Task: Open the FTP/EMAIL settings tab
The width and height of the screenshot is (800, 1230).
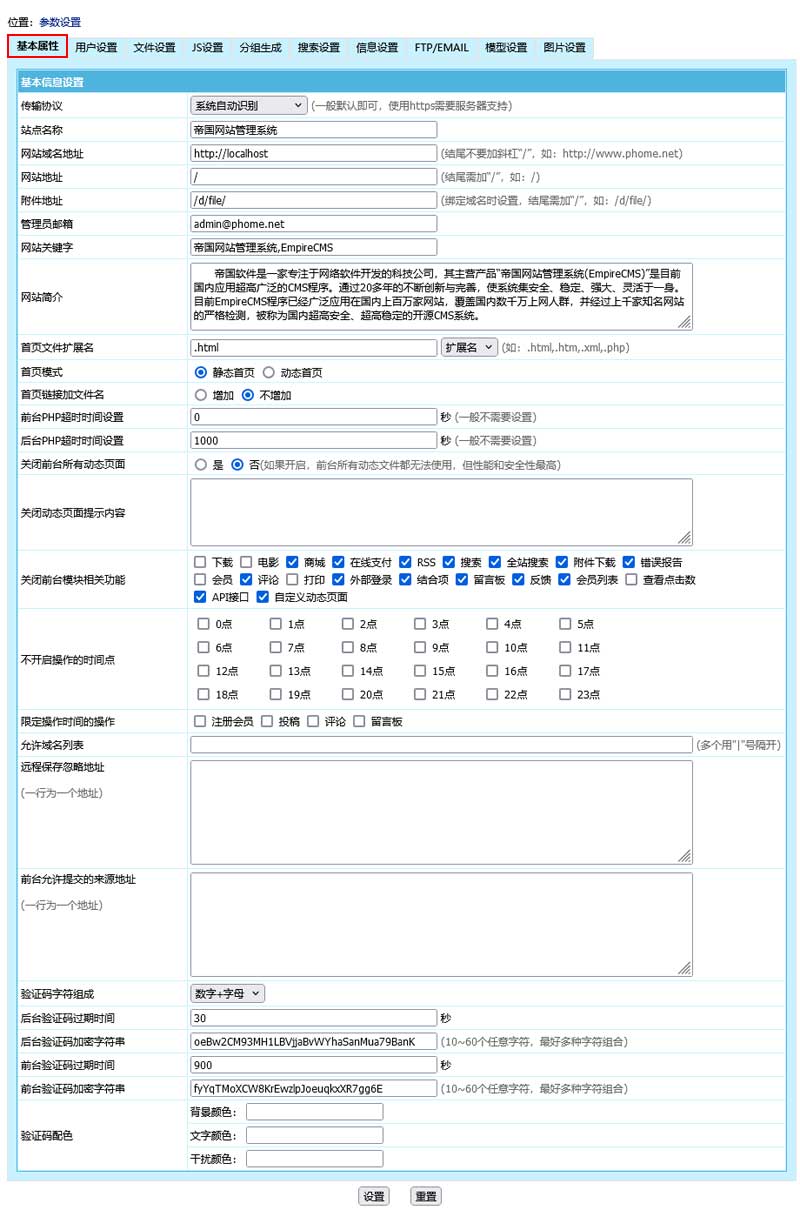Action: [441, 47]
